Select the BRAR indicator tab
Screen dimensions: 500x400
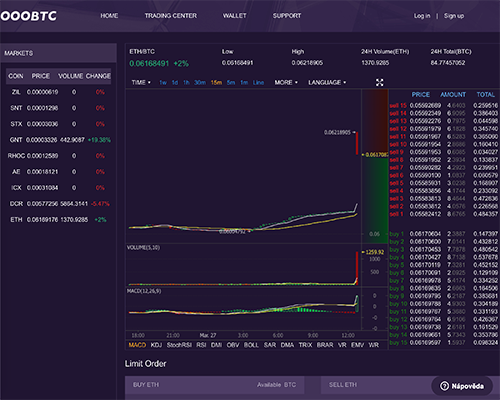(325, 345)
